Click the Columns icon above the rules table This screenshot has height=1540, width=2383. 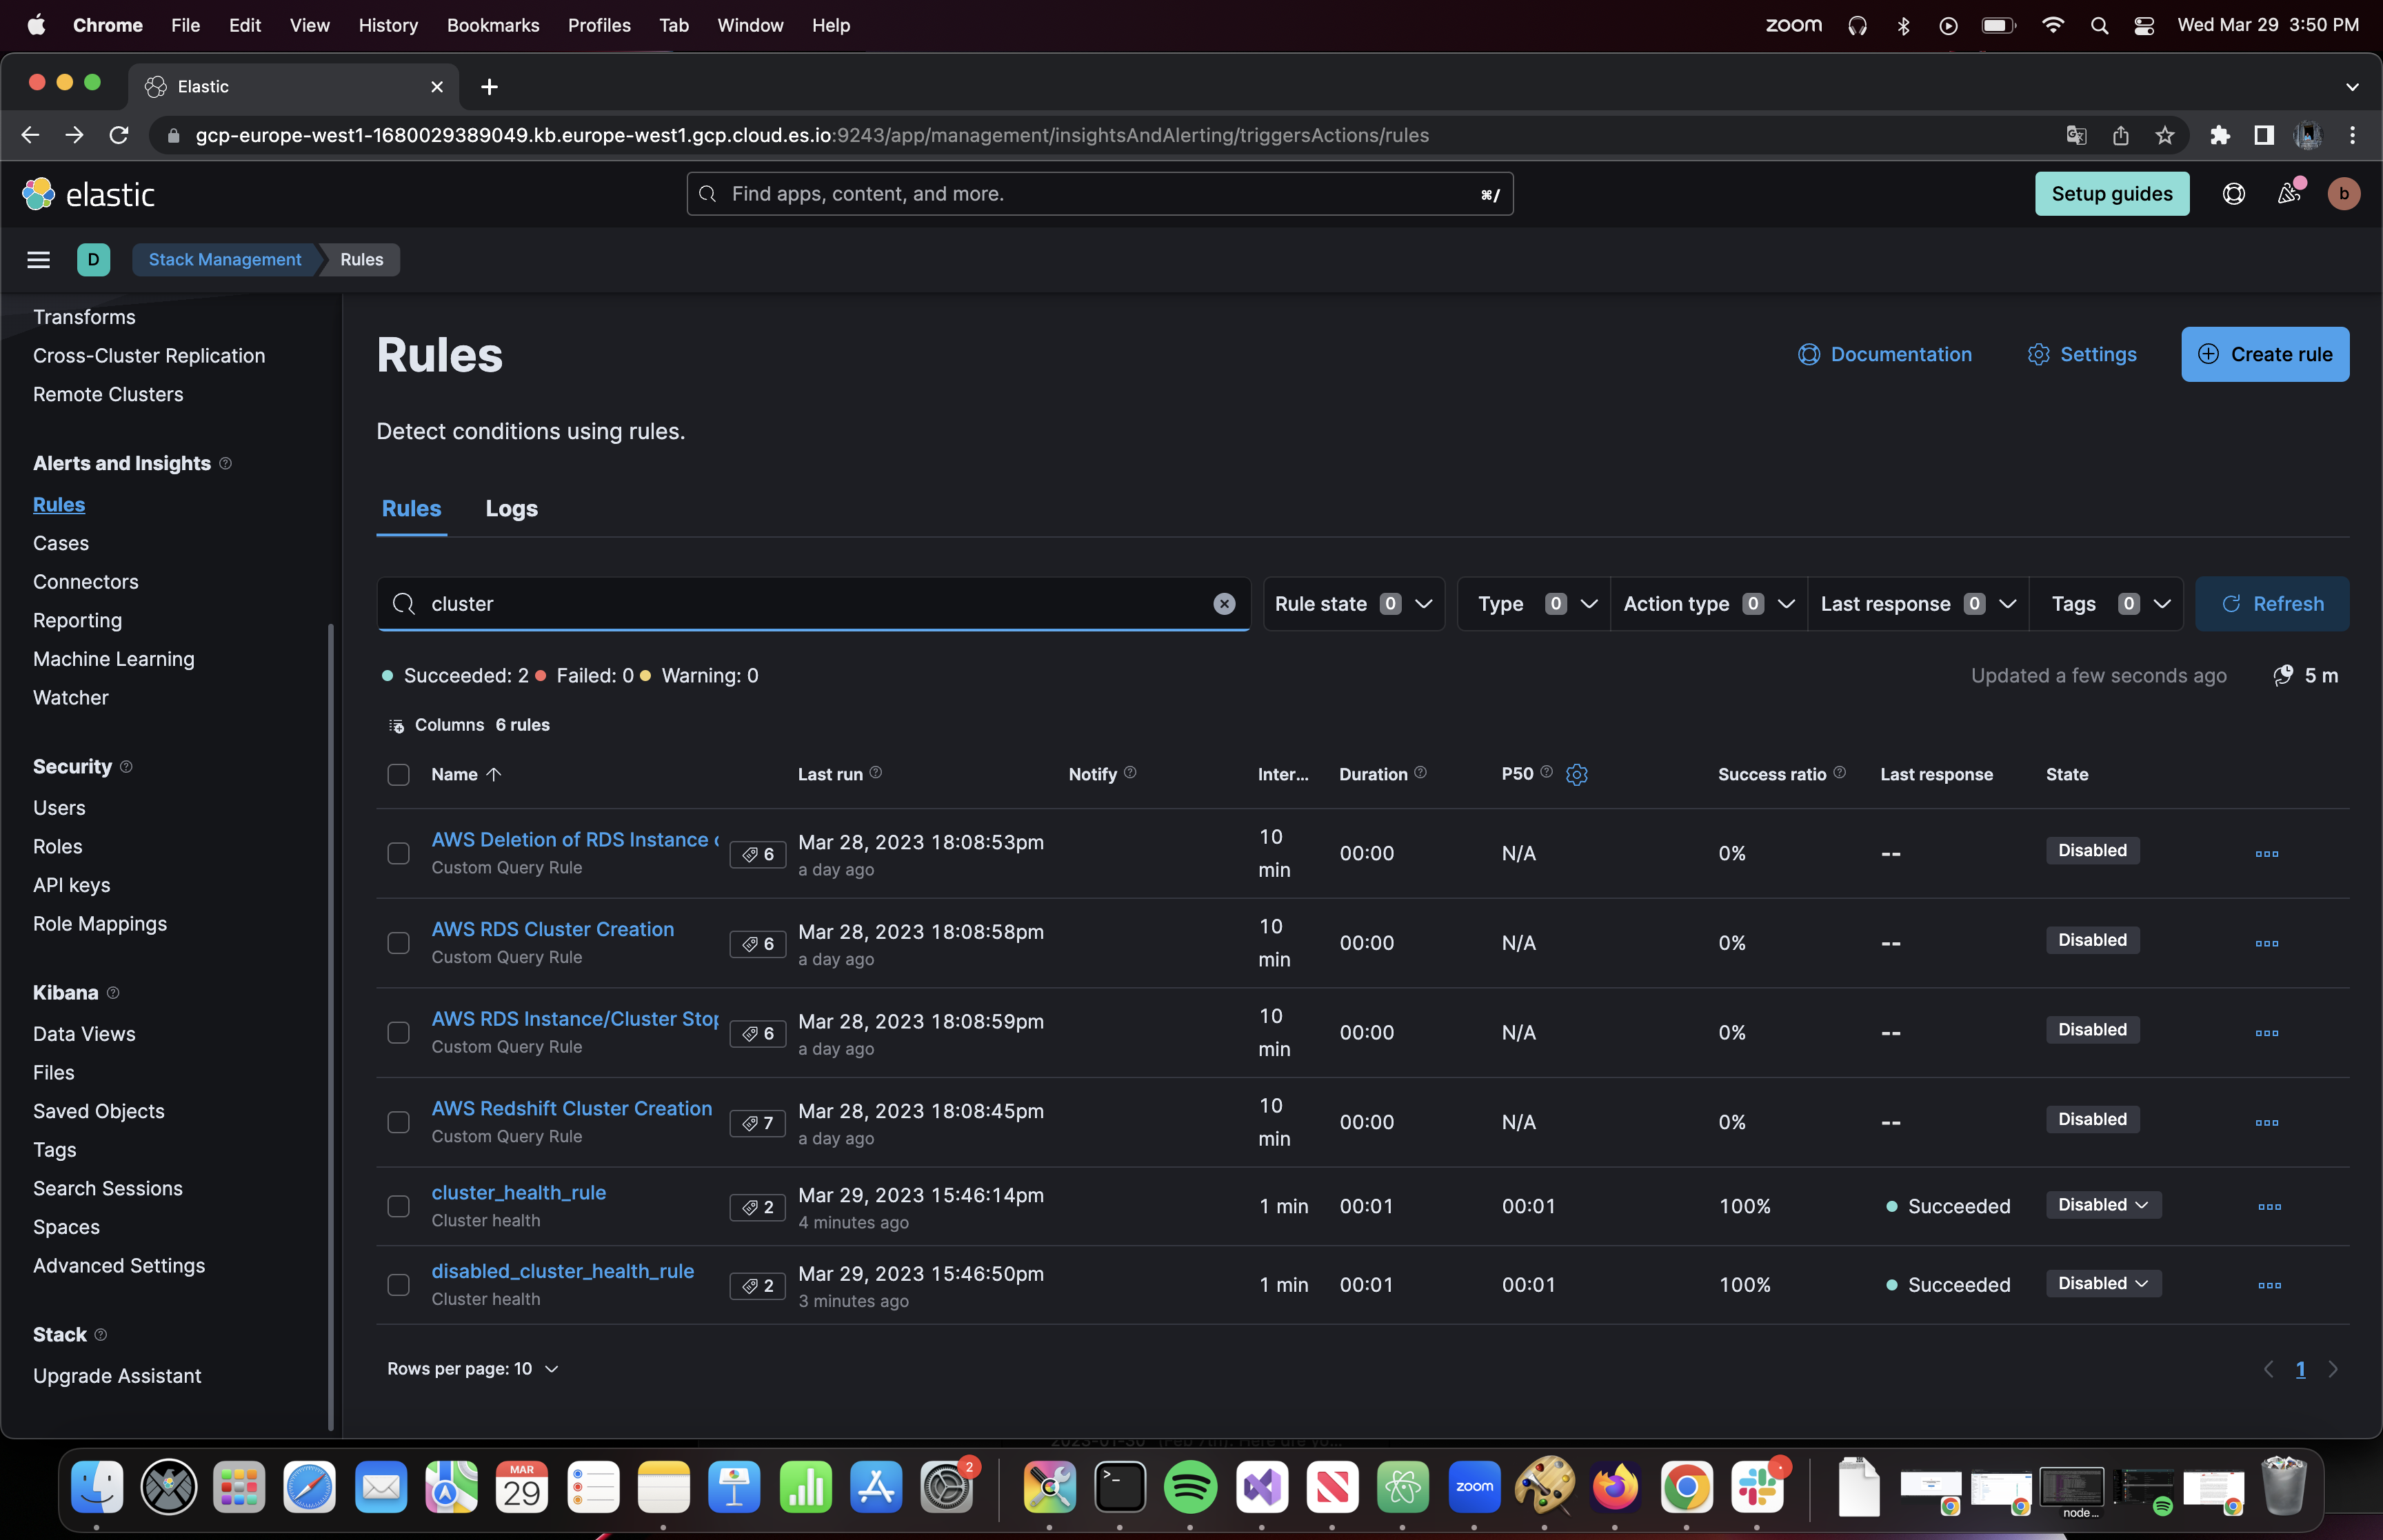click(x=396, y=724)
